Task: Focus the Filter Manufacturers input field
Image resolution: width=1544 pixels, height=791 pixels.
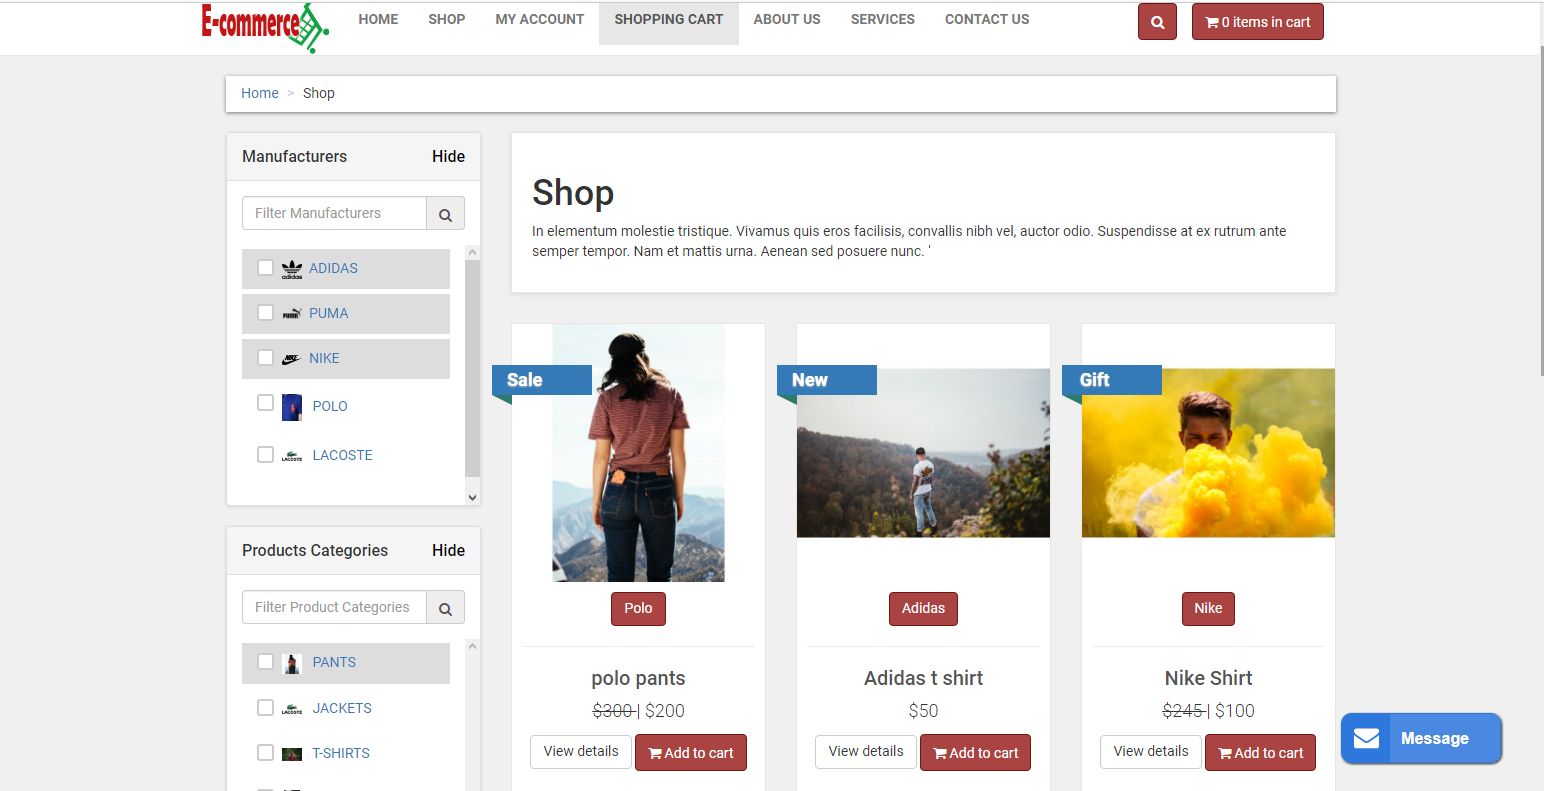Action: [x=334, y=213]
